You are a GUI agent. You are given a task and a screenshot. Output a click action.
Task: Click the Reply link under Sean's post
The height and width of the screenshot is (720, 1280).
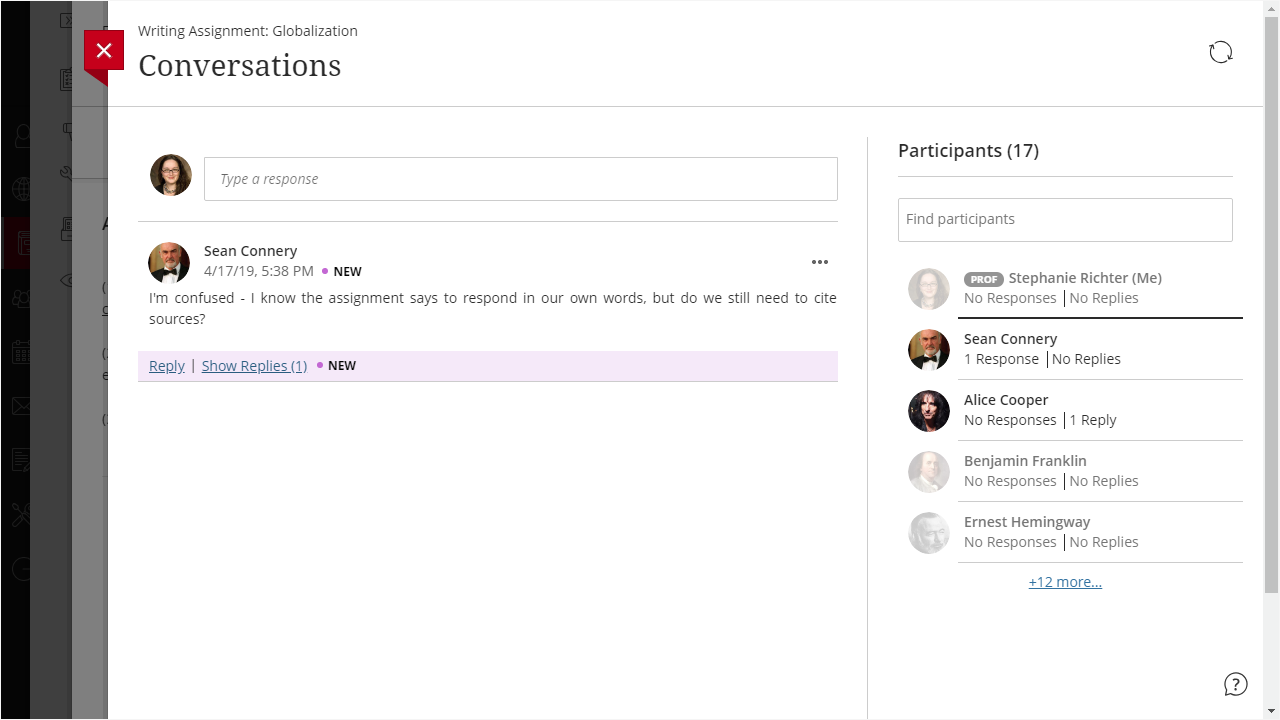[167, 366]
